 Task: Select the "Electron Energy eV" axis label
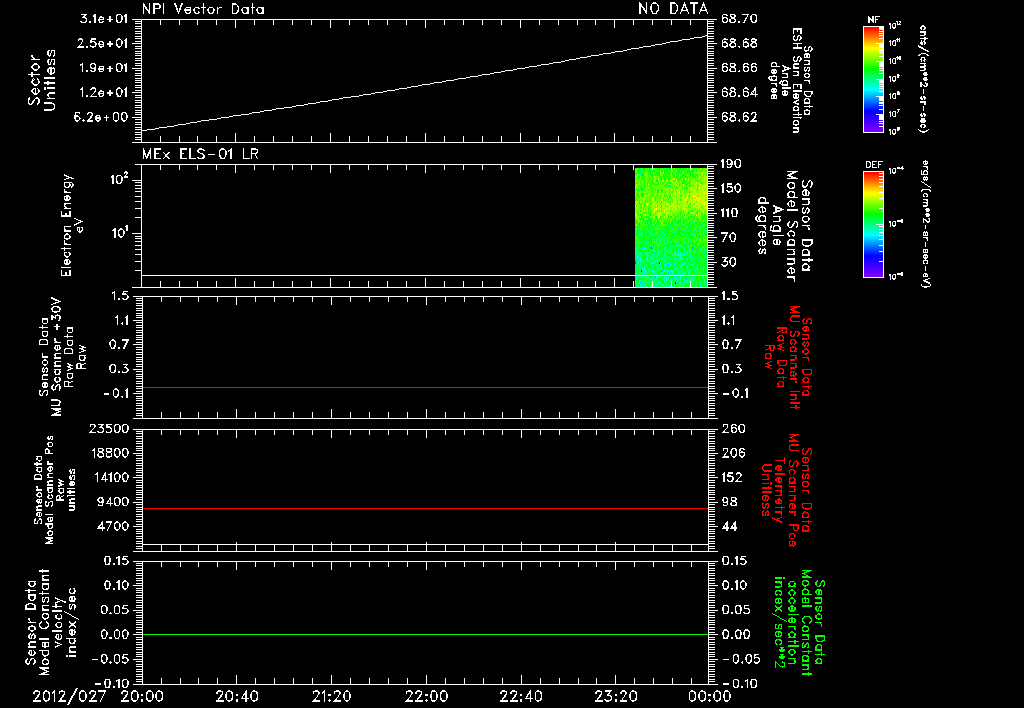[72, 225]
